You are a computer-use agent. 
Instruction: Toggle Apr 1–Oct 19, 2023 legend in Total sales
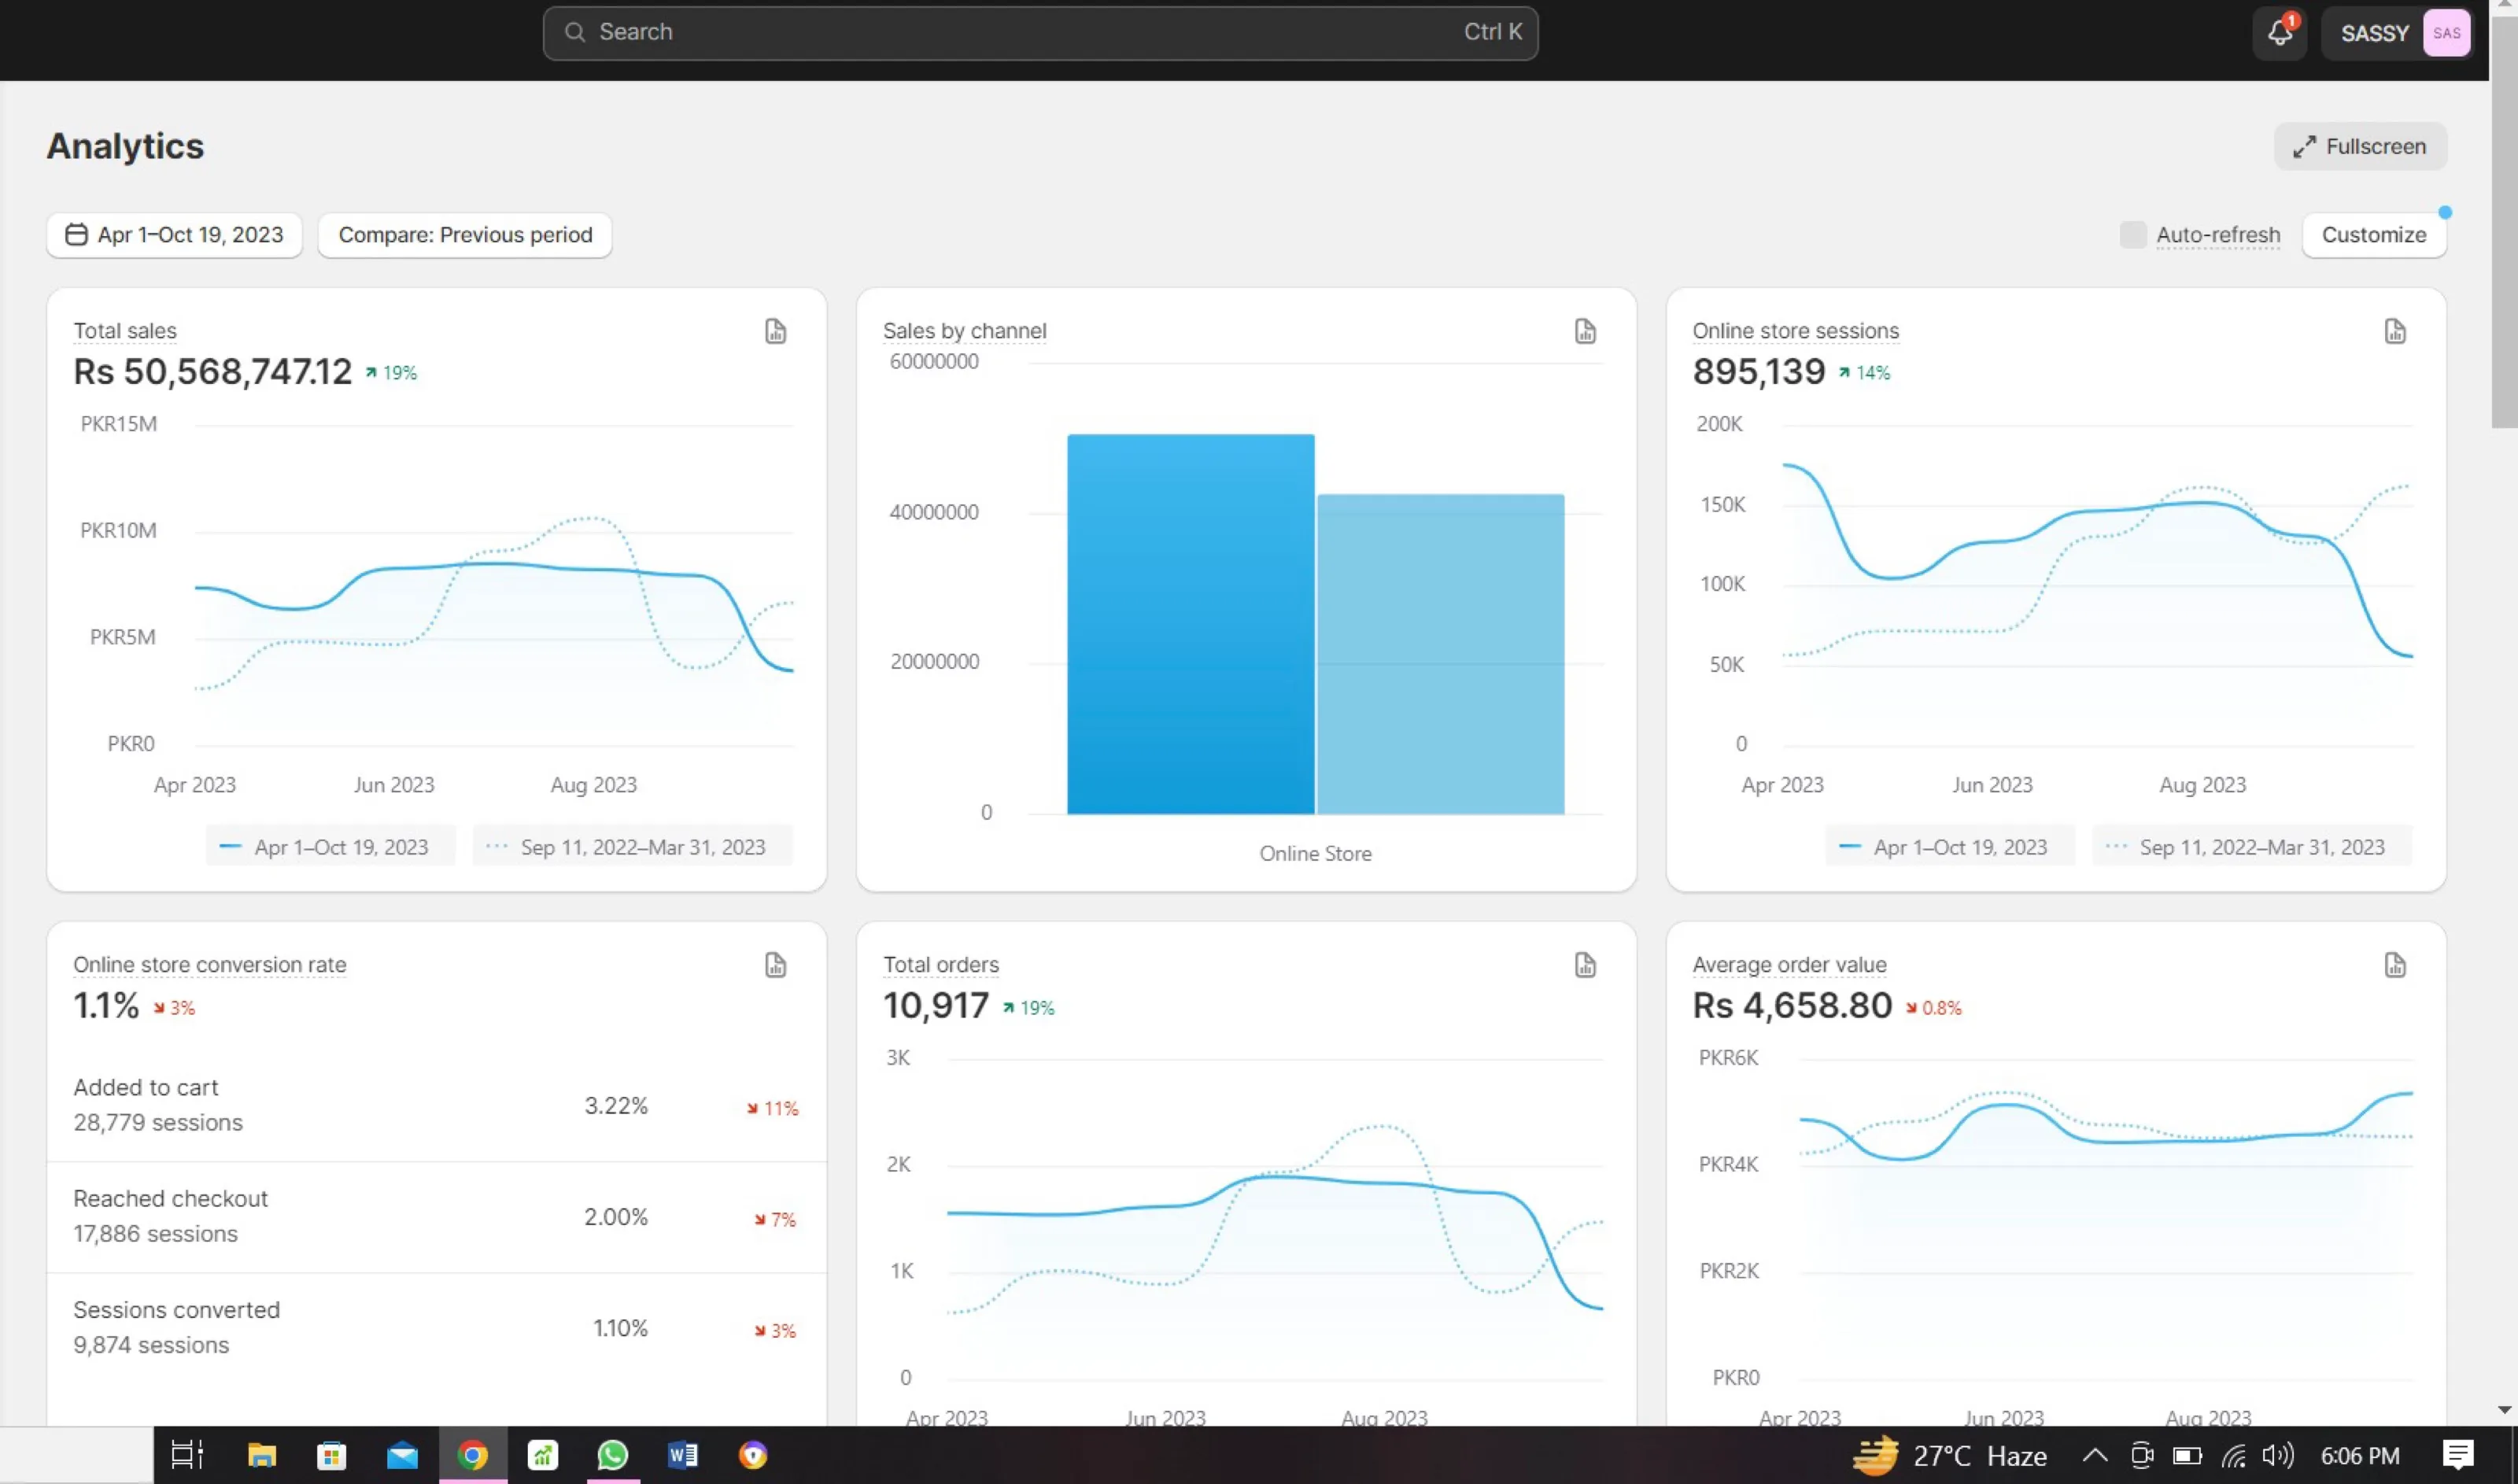(331, 847)
